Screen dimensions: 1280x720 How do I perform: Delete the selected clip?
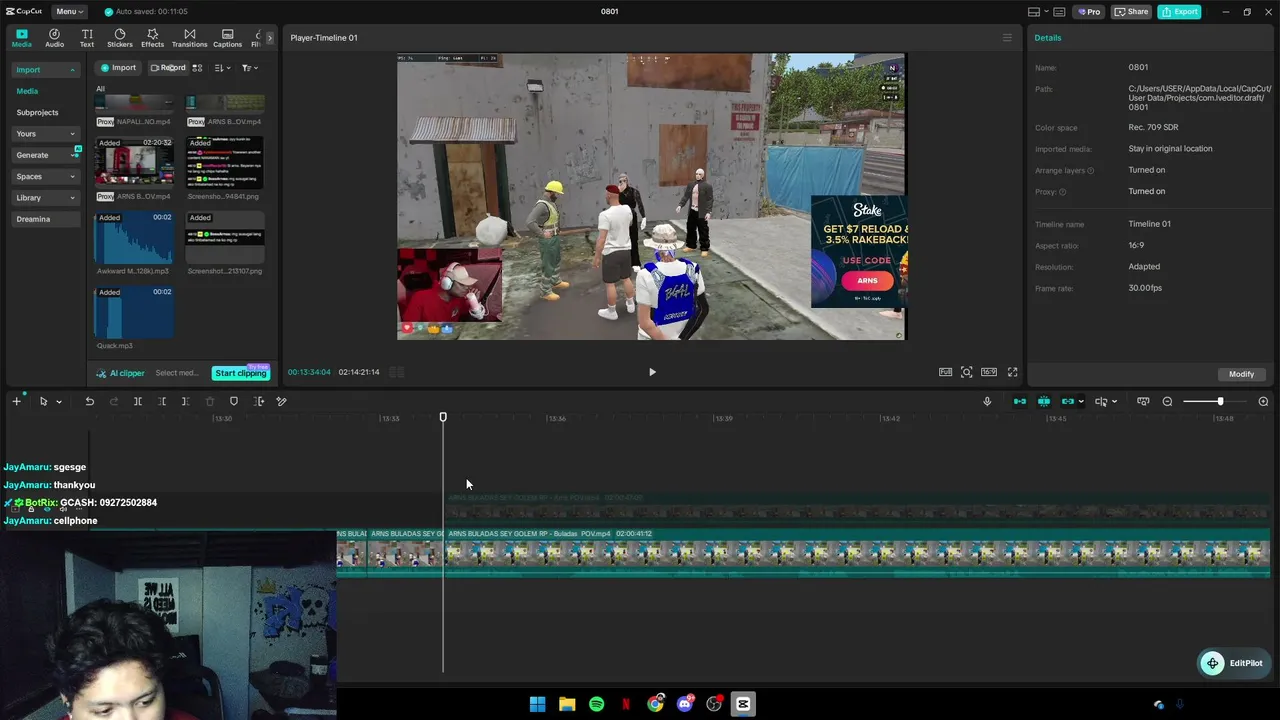(x=210, y=401)
